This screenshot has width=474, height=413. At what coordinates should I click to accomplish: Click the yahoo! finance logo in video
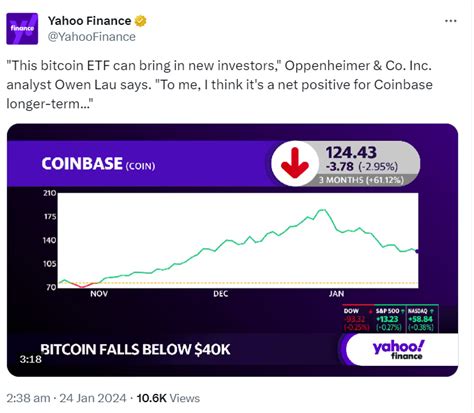click(398, 350)
